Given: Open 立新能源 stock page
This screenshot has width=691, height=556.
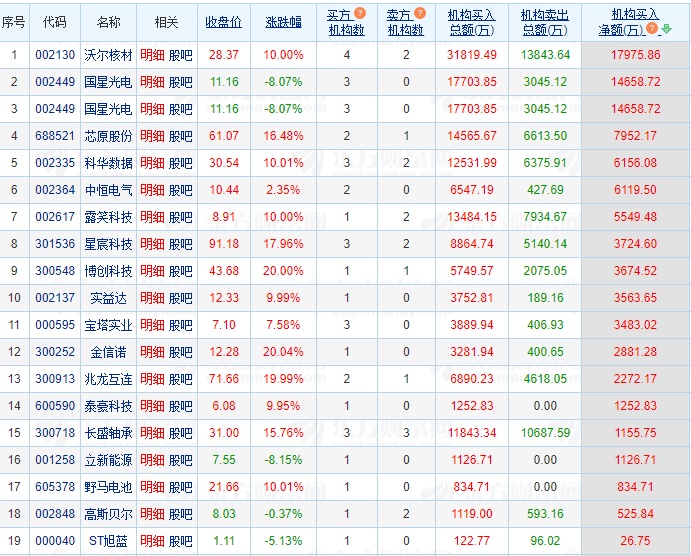Looking at the screenshot, I should point(108,460).
